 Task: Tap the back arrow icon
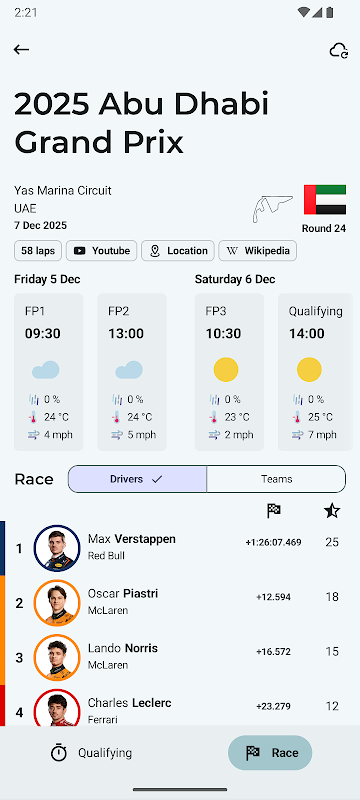point(21,49)
